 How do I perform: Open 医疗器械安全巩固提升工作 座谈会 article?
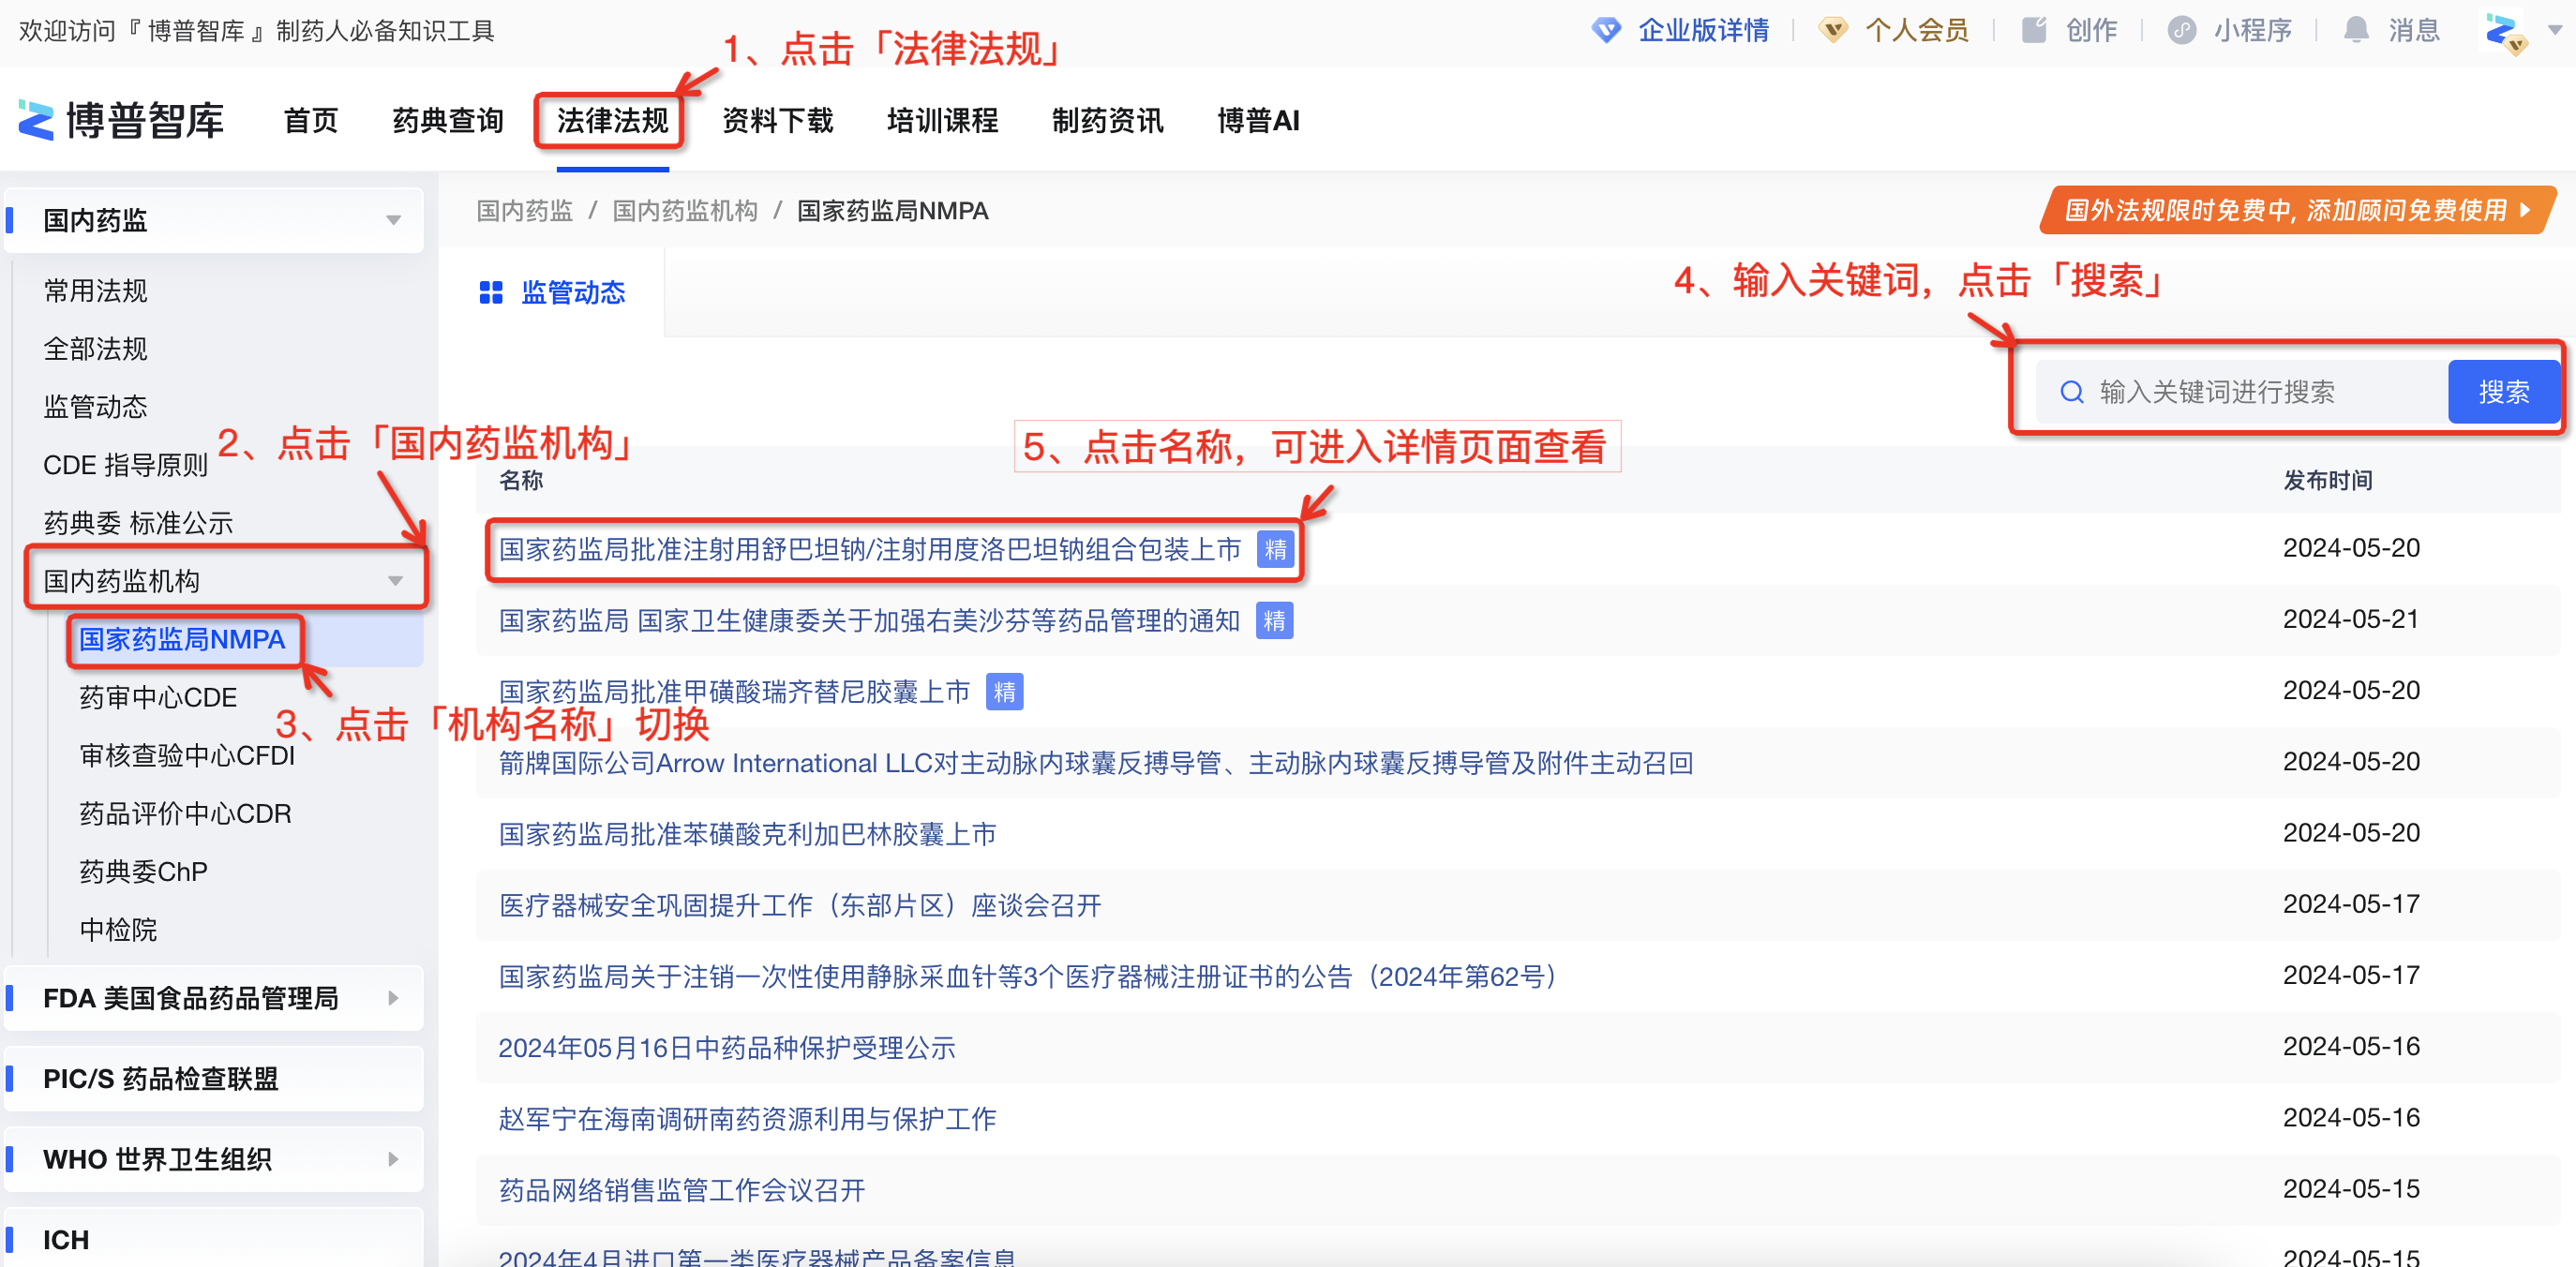point(800,905)
